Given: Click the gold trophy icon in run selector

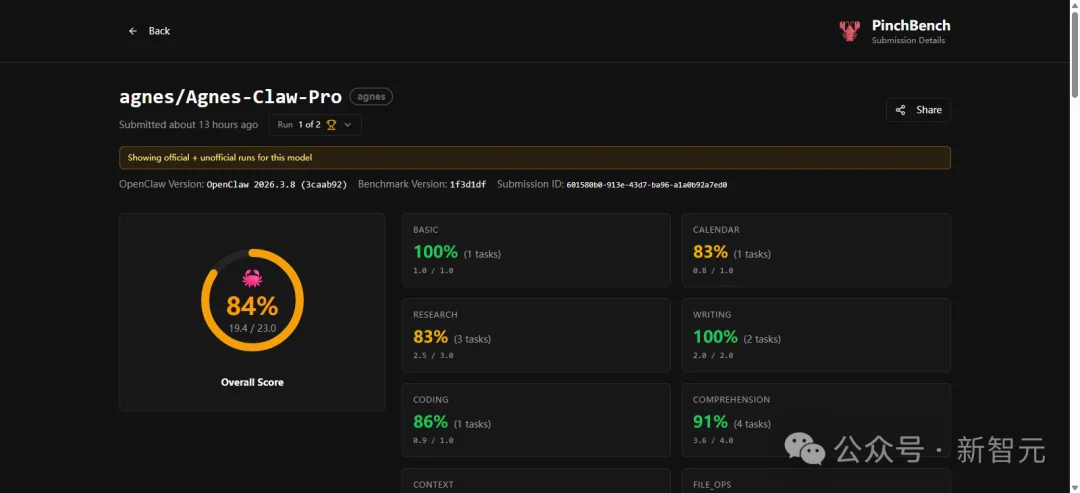Looking at the screenshot, I should (x=331, y=125).
